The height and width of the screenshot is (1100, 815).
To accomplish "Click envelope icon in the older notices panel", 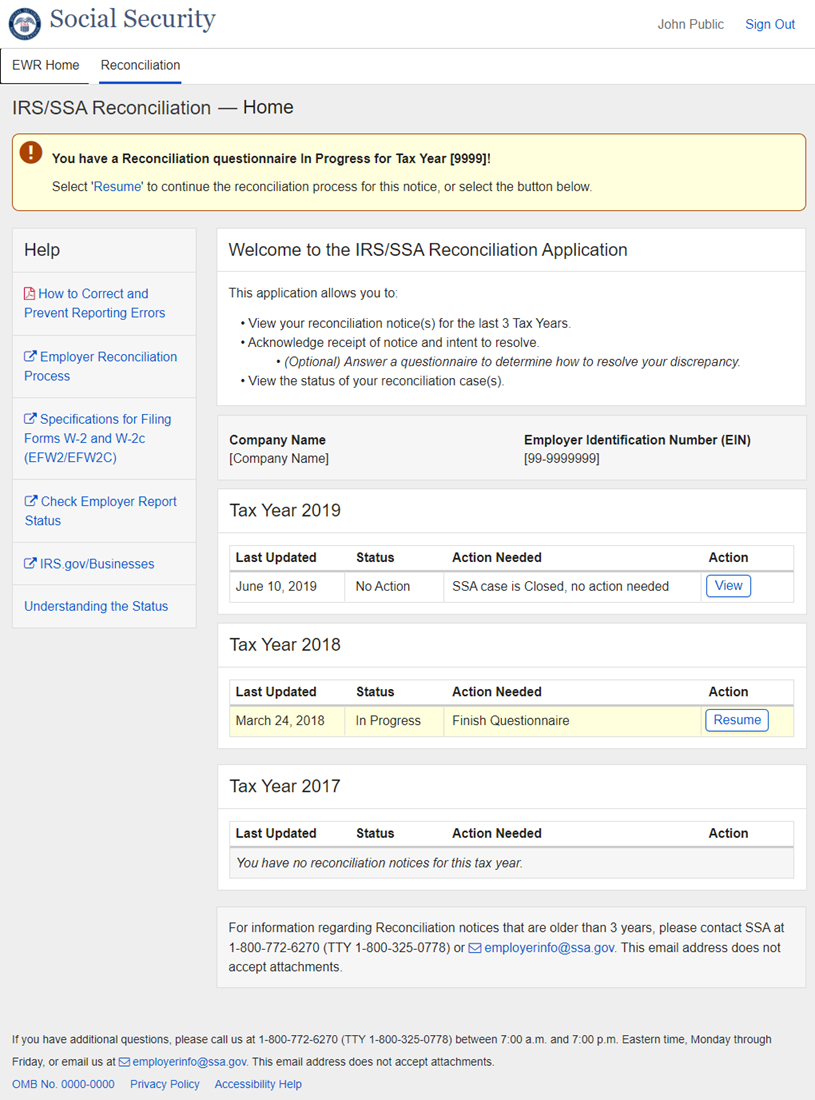I will click(x=475, y=948).
